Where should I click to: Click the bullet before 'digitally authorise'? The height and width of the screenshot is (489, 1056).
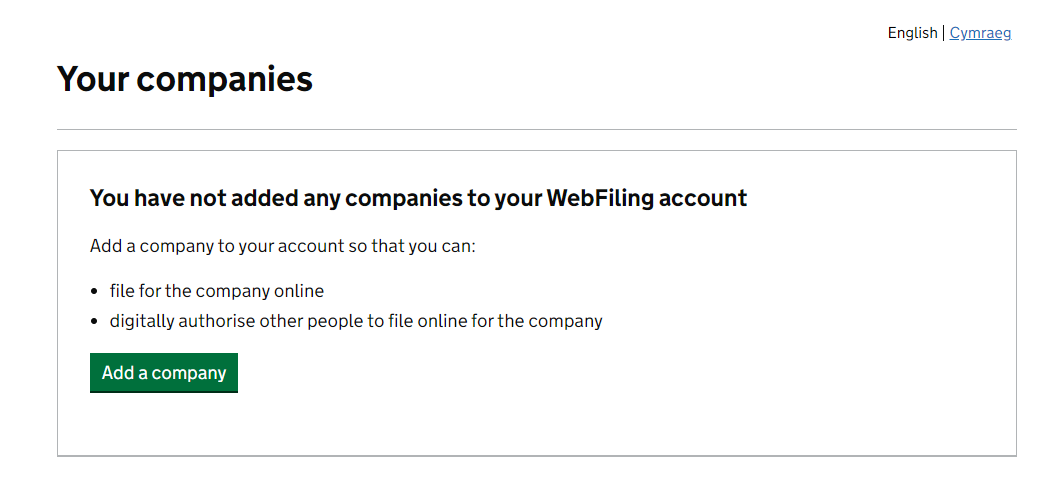tap(95, 322)
